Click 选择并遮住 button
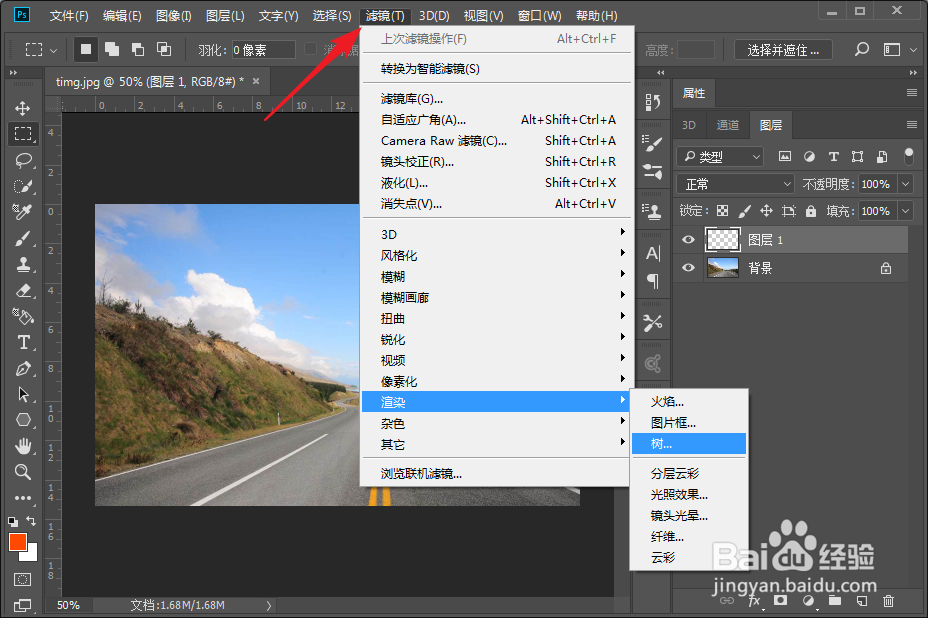Viewport: 928px width, 618px height. [x=783, y=50]
